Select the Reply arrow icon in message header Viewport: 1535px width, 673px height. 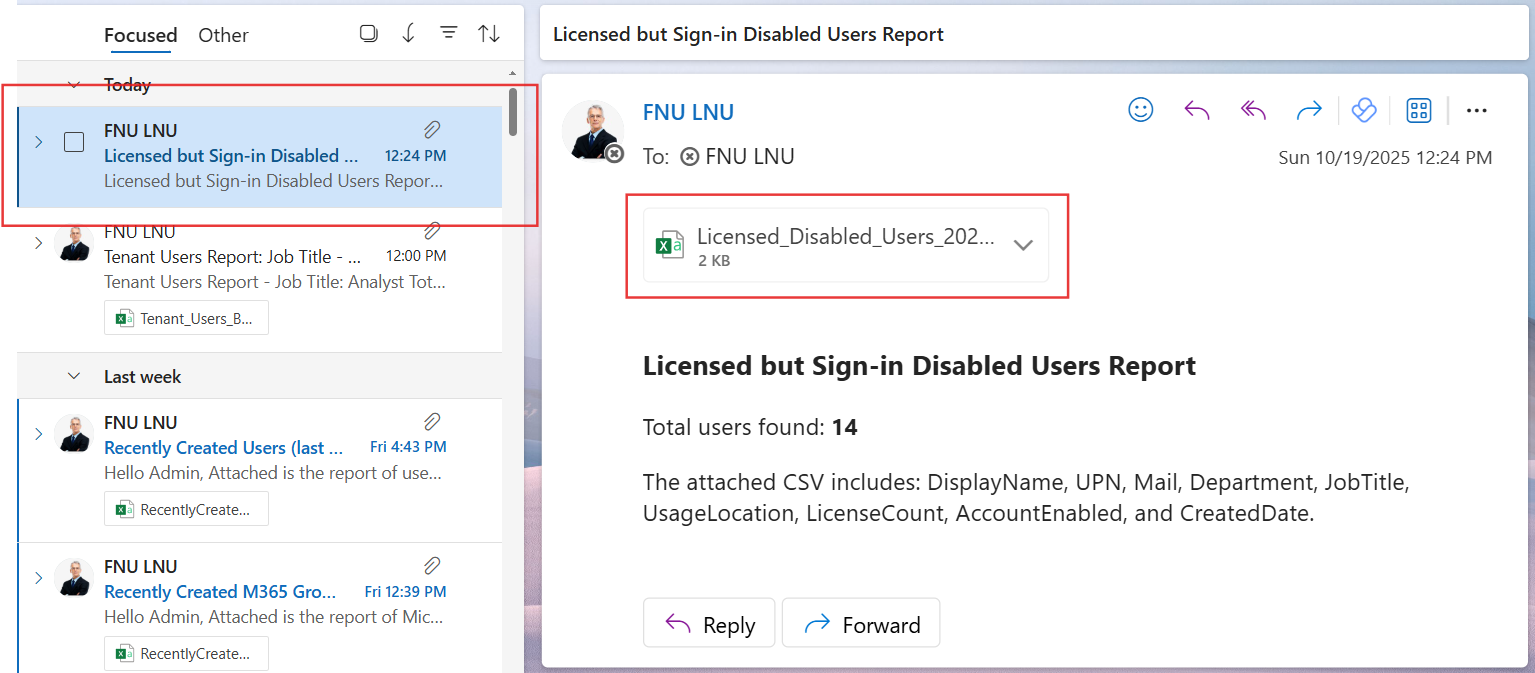click(1197, 110)
